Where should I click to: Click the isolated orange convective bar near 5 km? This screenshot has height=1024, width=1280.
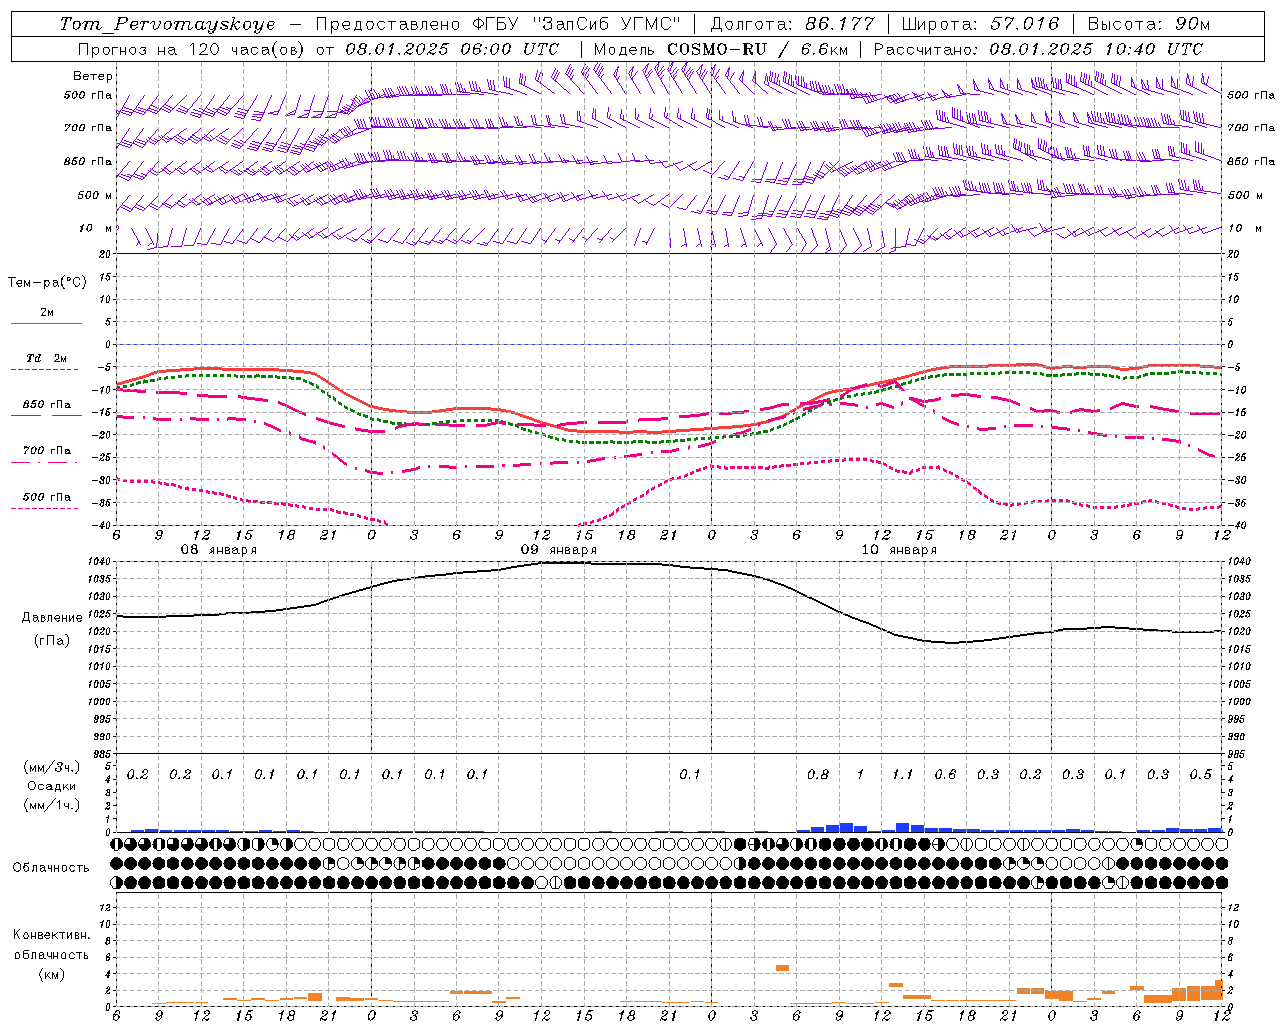(x=782, y=968)
